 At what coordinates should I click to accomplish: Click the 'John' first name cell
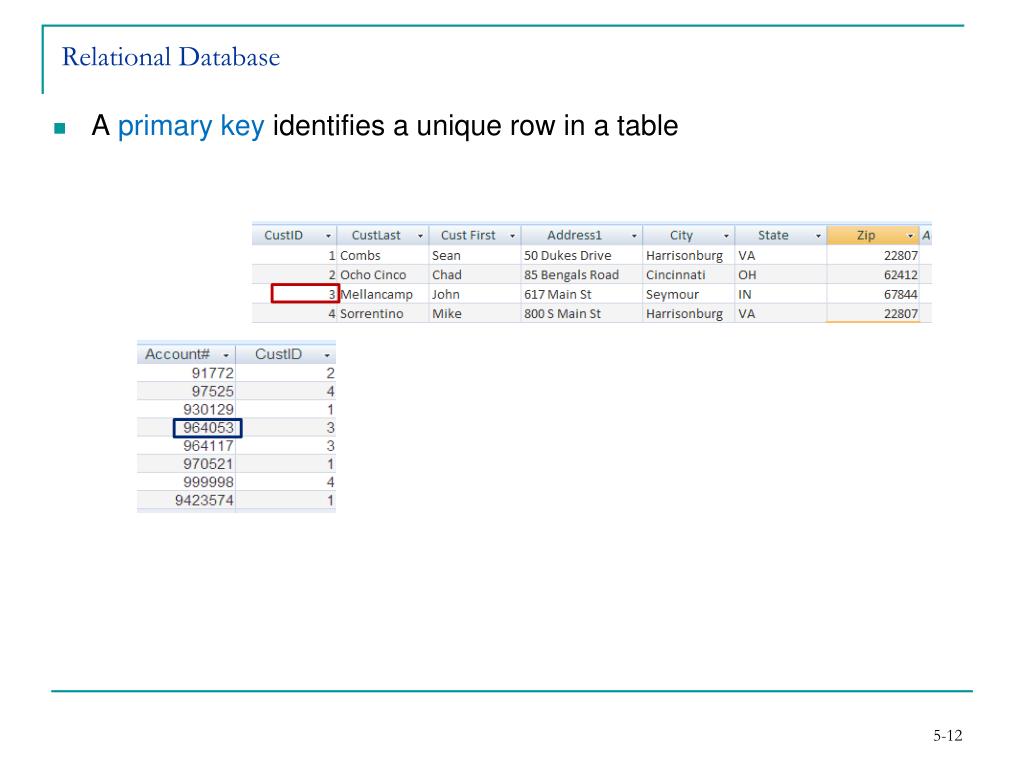click(x=475, y=295)
